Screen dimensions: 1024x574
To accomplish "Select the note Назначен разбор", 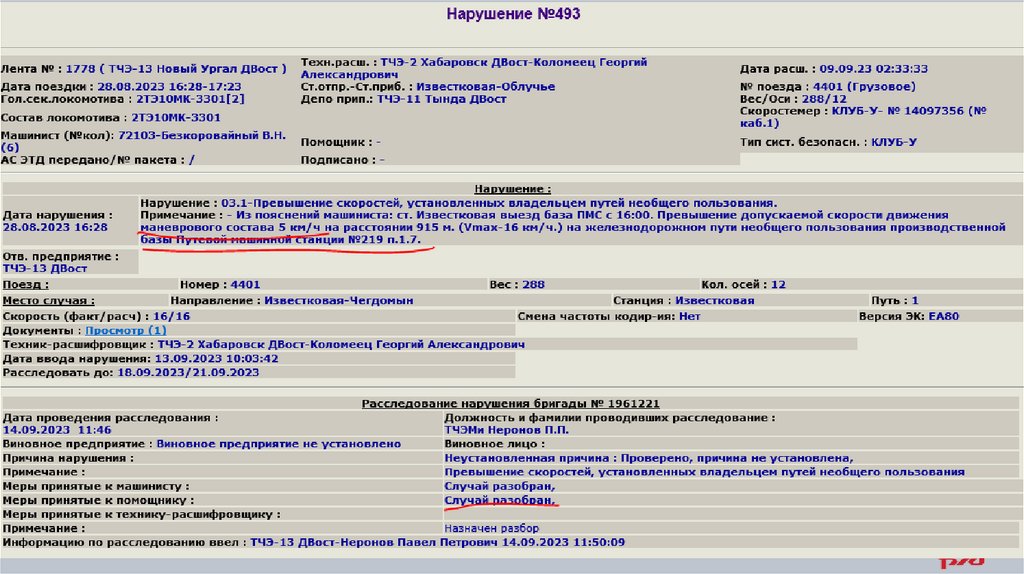I will (x=491, y=528).
